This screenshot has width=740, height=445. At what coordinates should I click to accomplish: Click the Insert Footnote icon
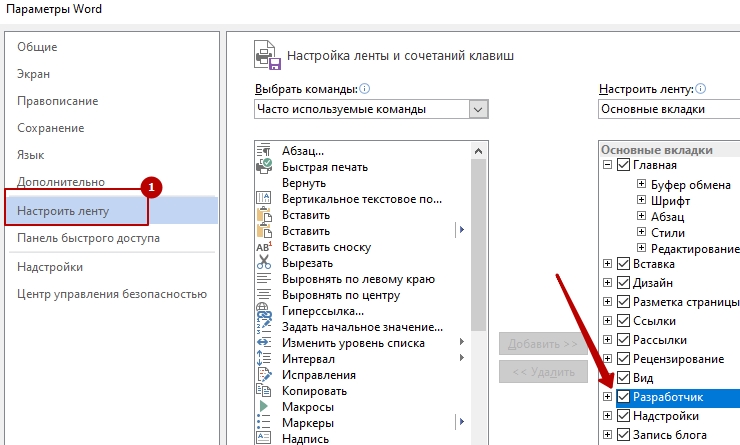(x=265, y=246)
